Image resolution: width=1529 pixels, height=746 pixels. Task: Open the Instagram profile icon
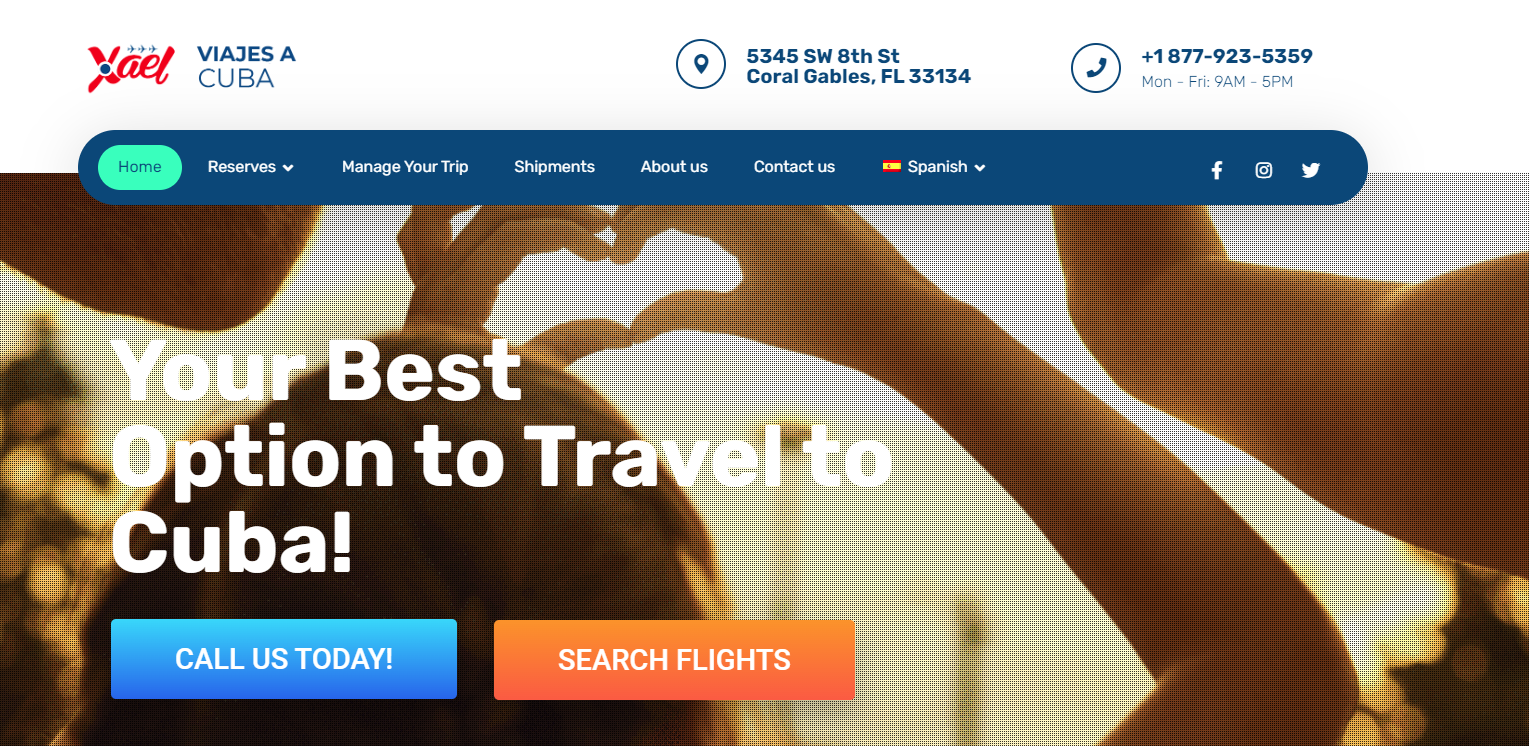click(1264, 170)
